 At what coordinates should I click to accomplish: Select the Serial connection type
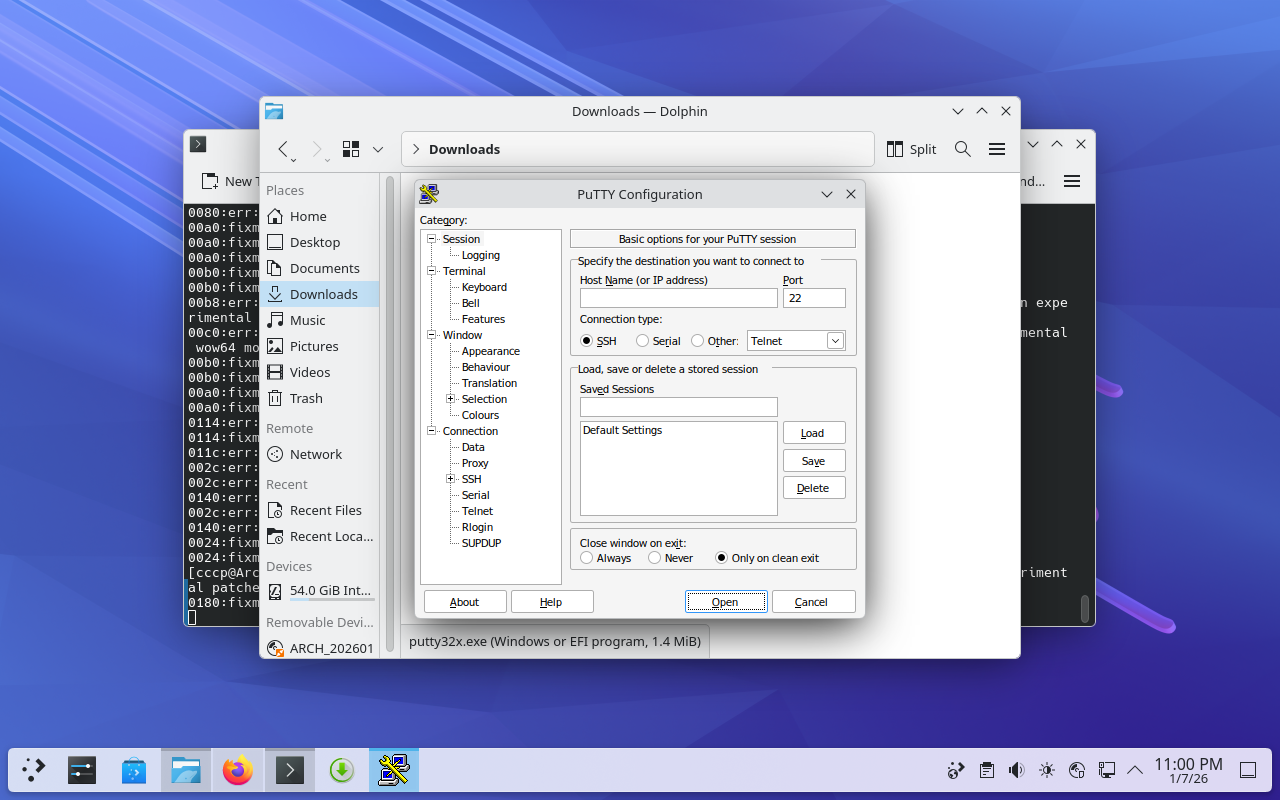643,341
